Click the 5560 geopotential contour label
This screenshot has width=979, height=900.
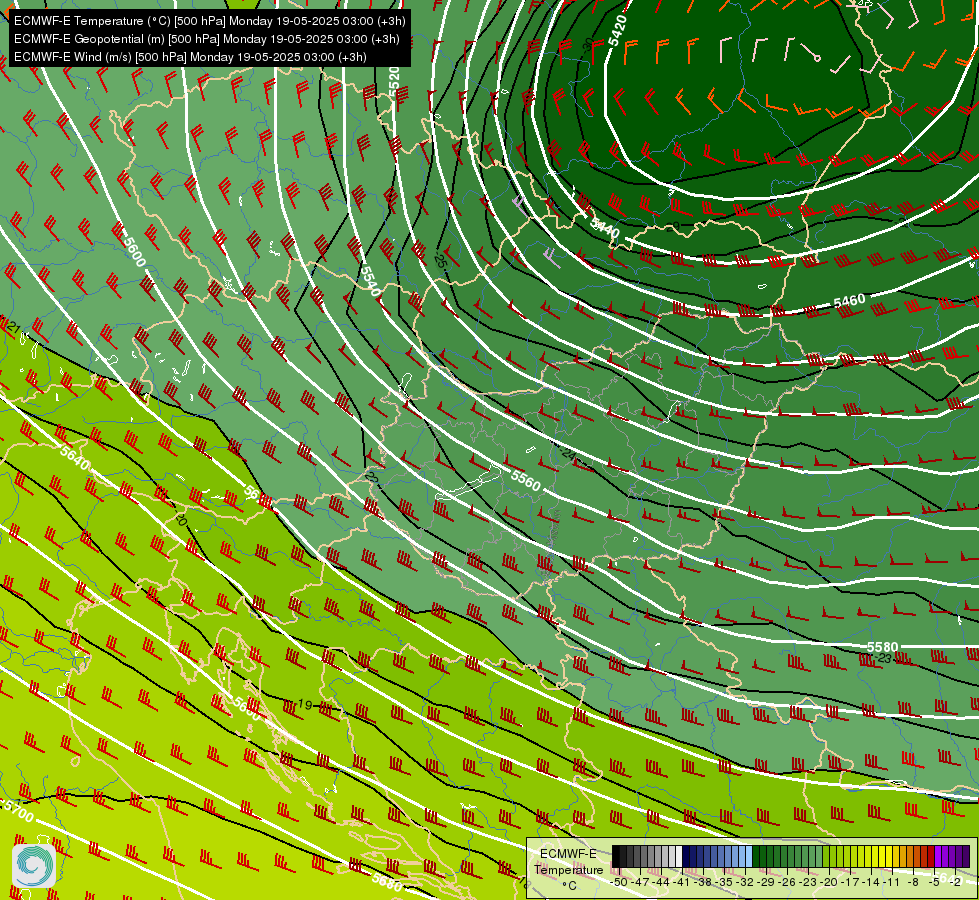point(526,480)
